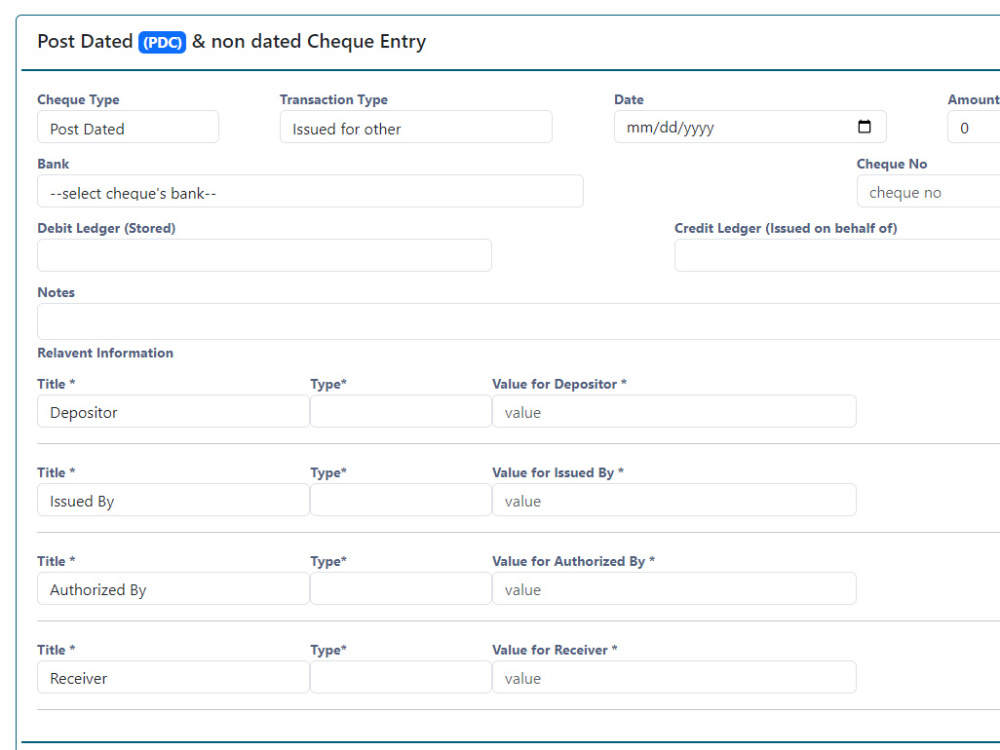This screenshot has width=1000, height=750.
Task: Open the Type dropdown in Depositor row
Action: click(401, 411)
